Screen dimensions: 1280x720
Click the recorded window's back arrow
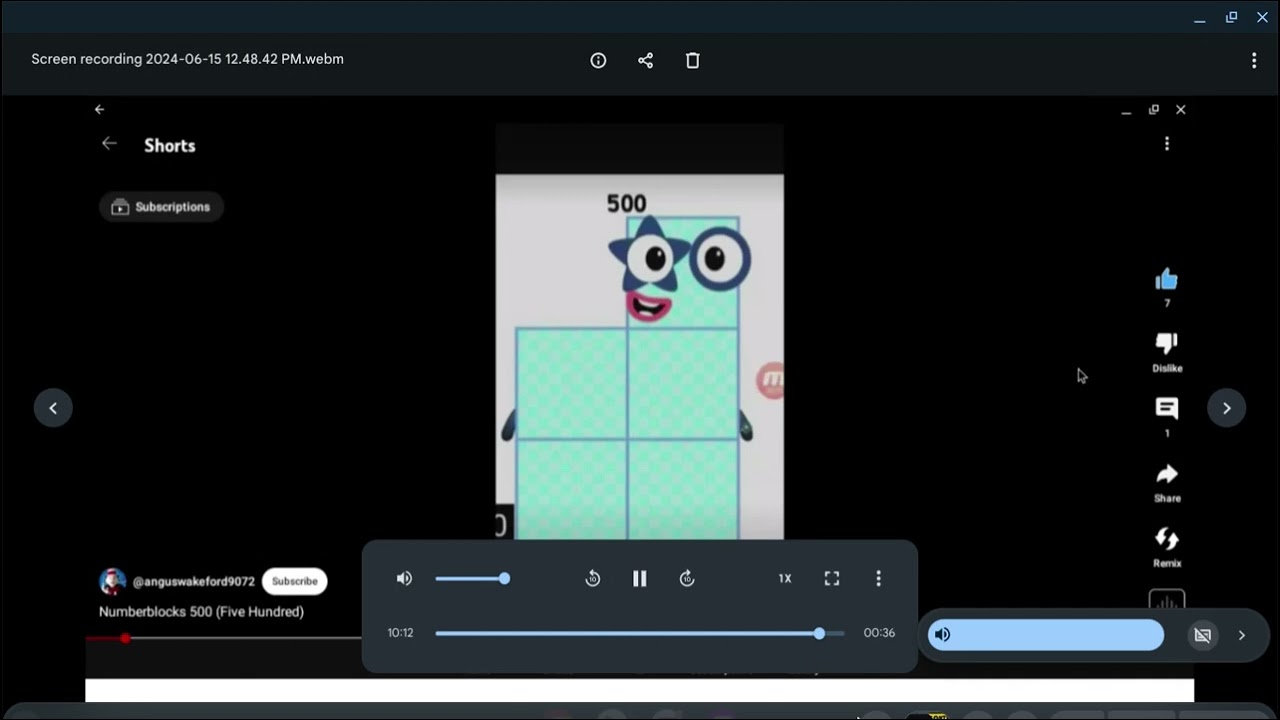click(99, 109)
